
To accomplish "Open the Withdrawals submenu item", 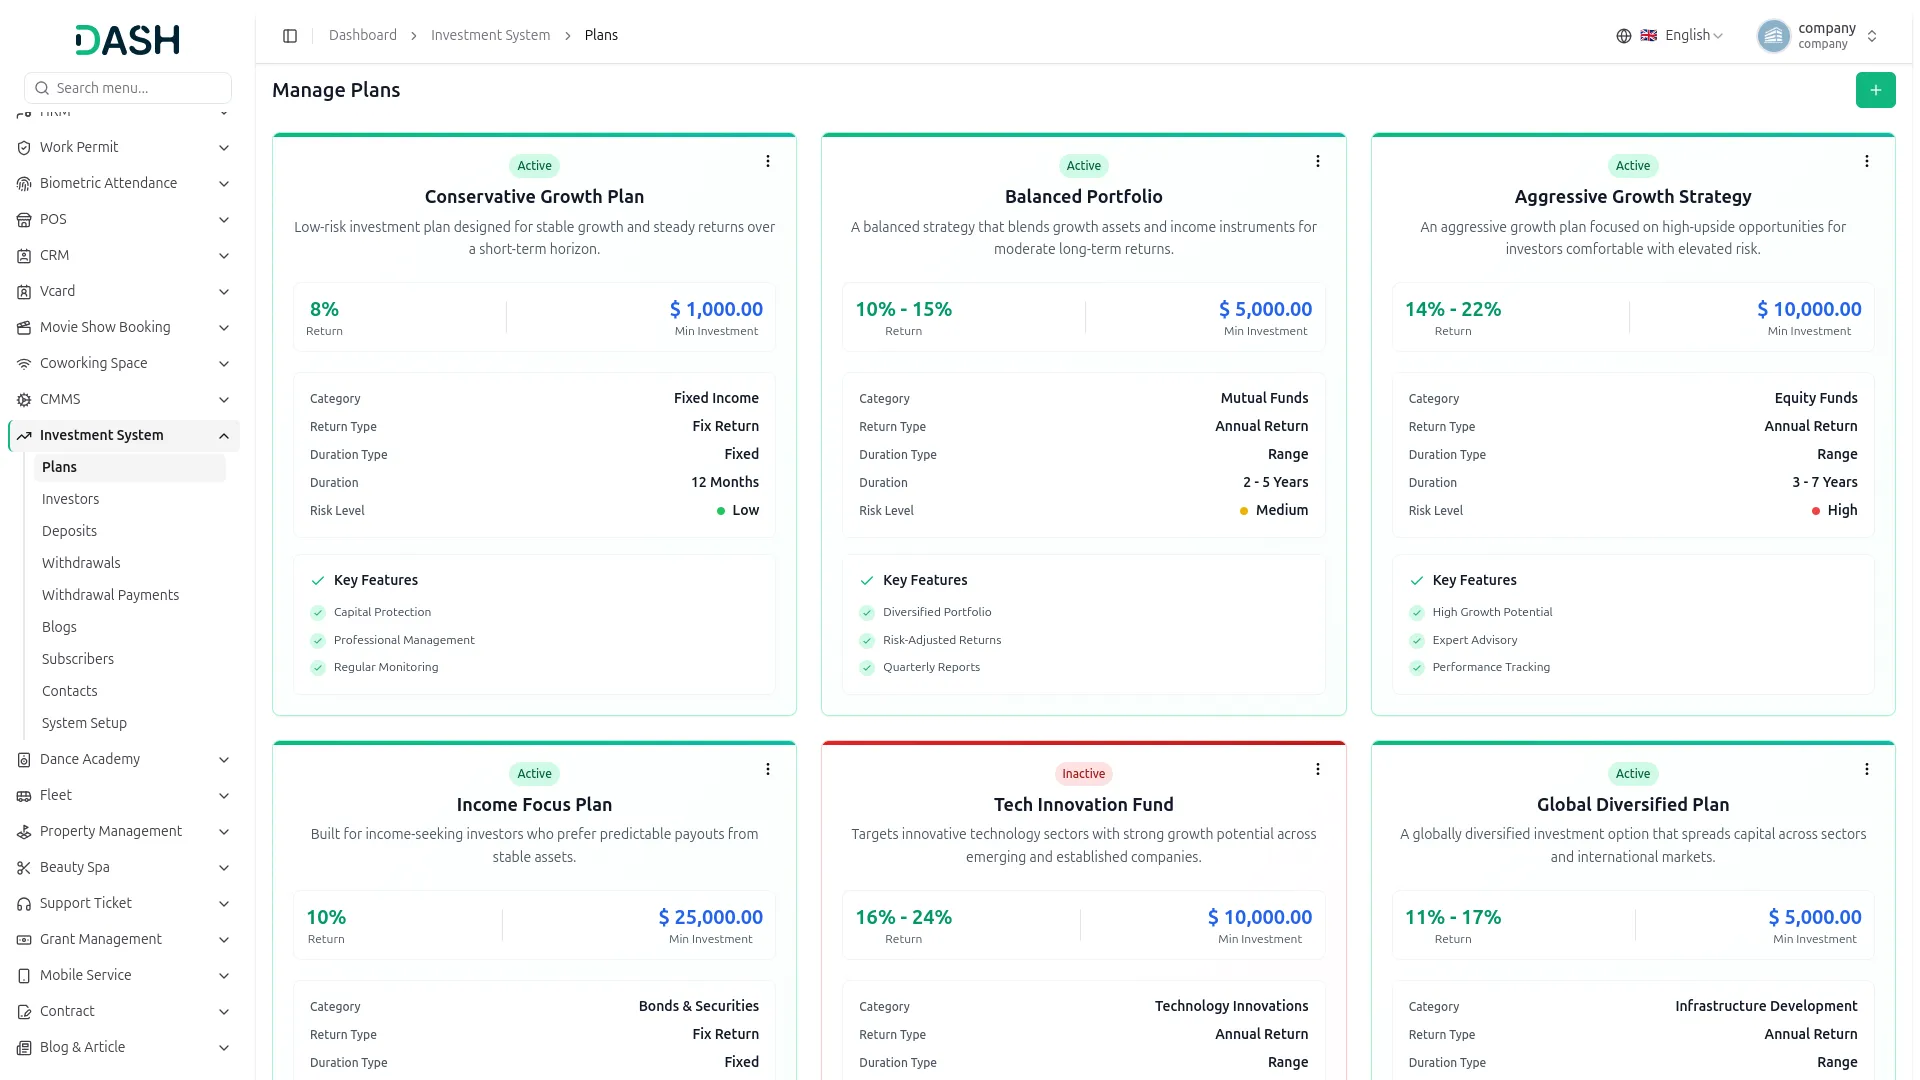I will (x=130, y=563).
